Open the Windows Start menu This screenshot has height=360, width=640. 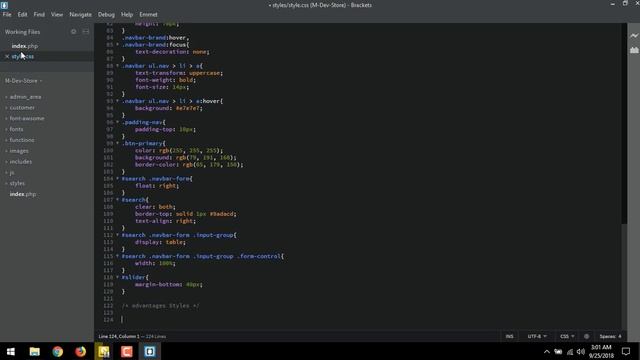[x=11, y=351]
